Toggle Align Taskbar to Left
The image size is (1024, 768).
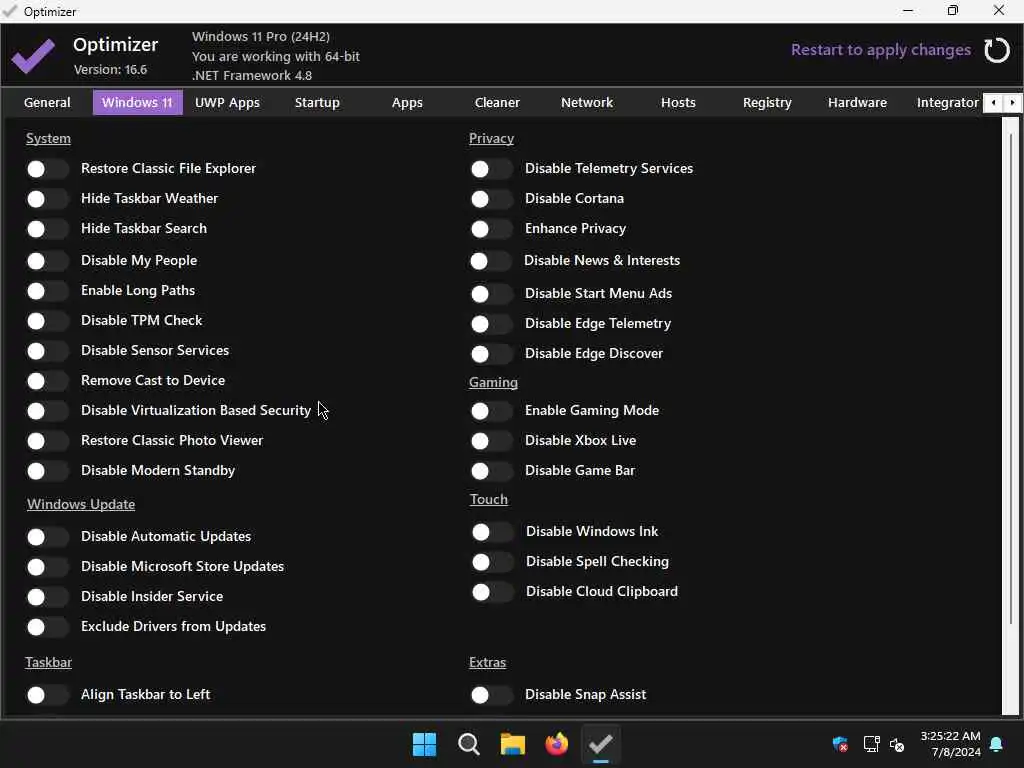coord(48,696)
